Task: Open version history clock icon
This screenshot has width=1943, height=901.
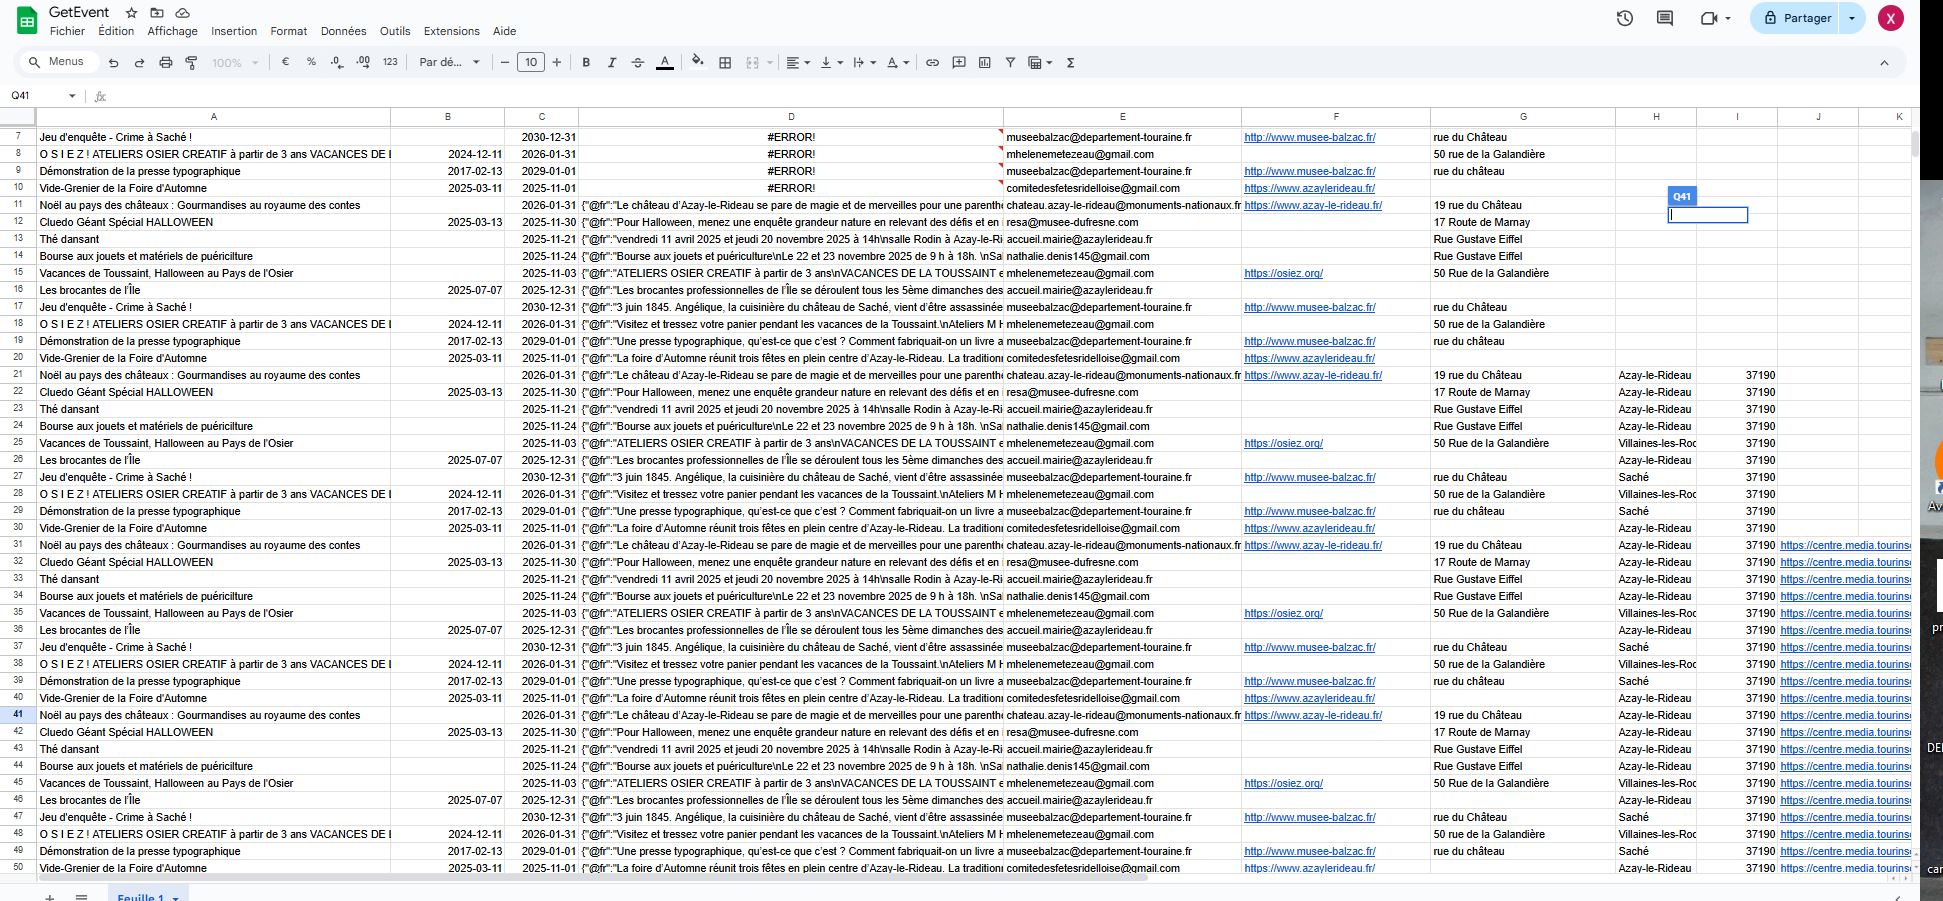Action: 1625,18
